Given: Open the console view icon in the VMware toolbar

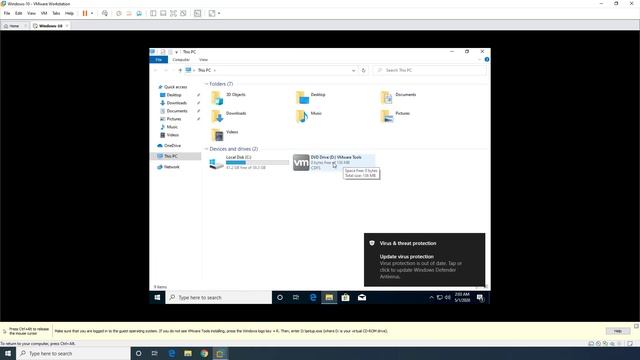Looking at the screenshot, I should point(198,13).
